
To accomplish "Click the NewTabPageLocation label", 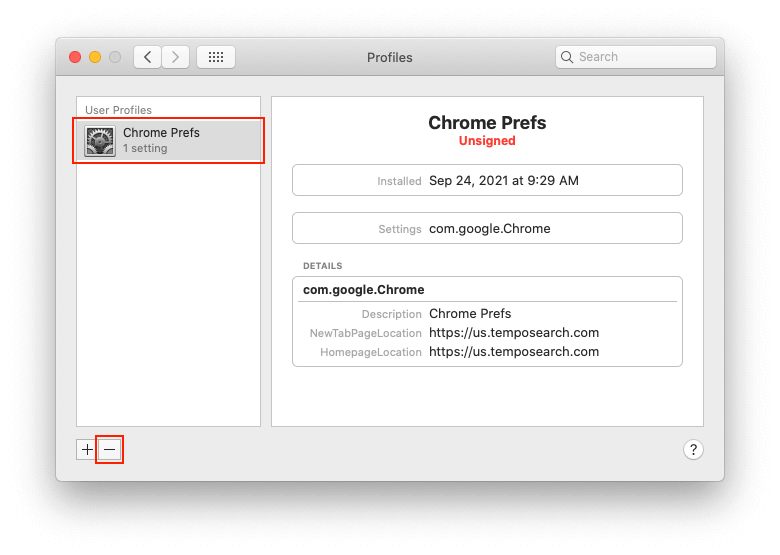I will coord(366,333).
